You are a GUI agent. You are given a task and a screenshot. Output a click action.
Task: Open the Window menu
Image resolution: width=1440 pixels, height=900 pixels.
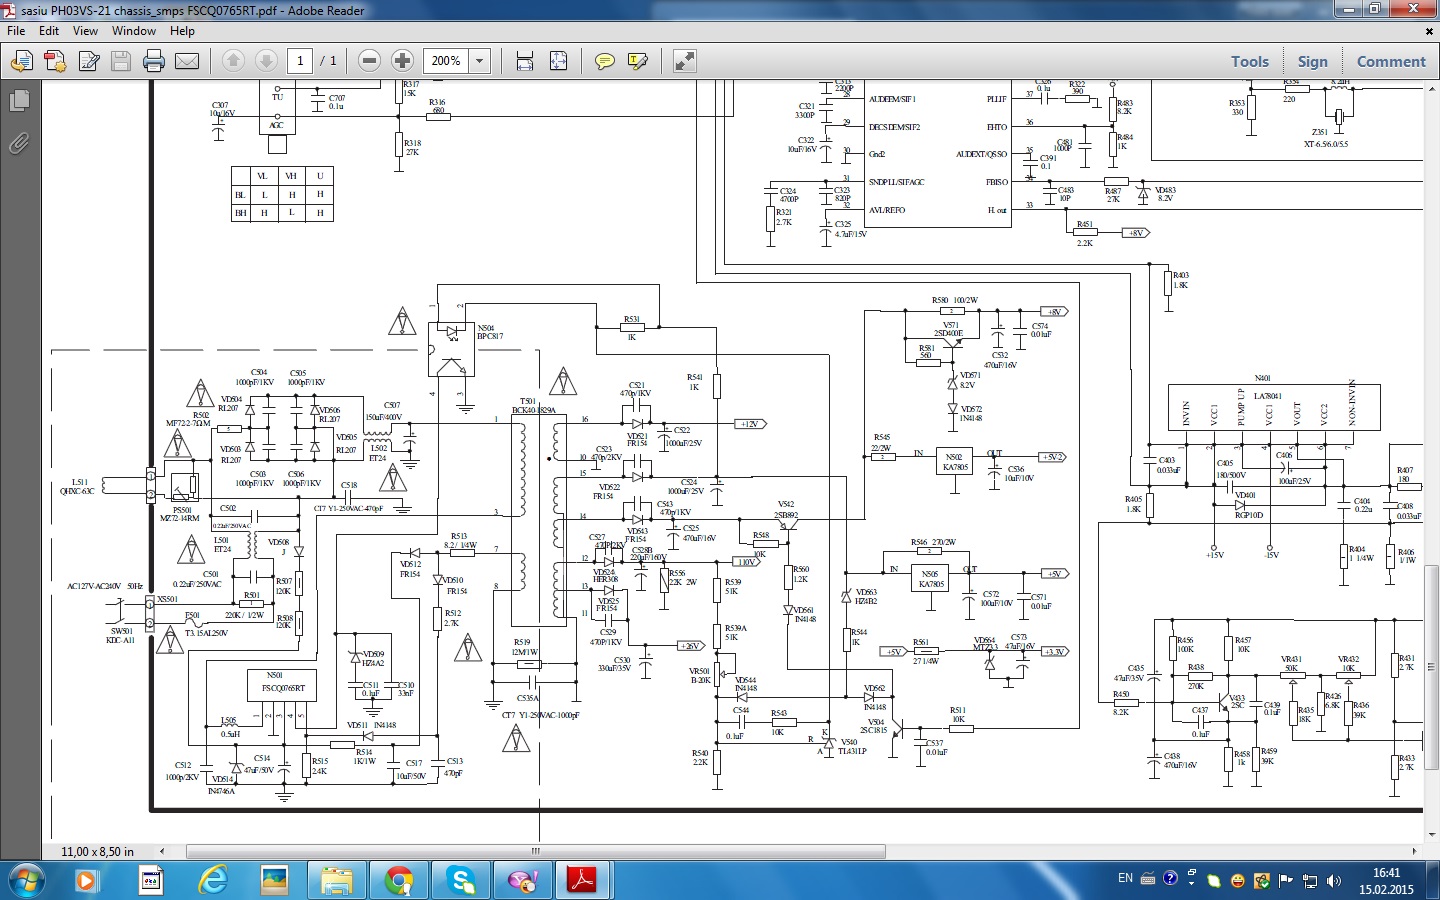pyautogui.click(x=134, y=31)
